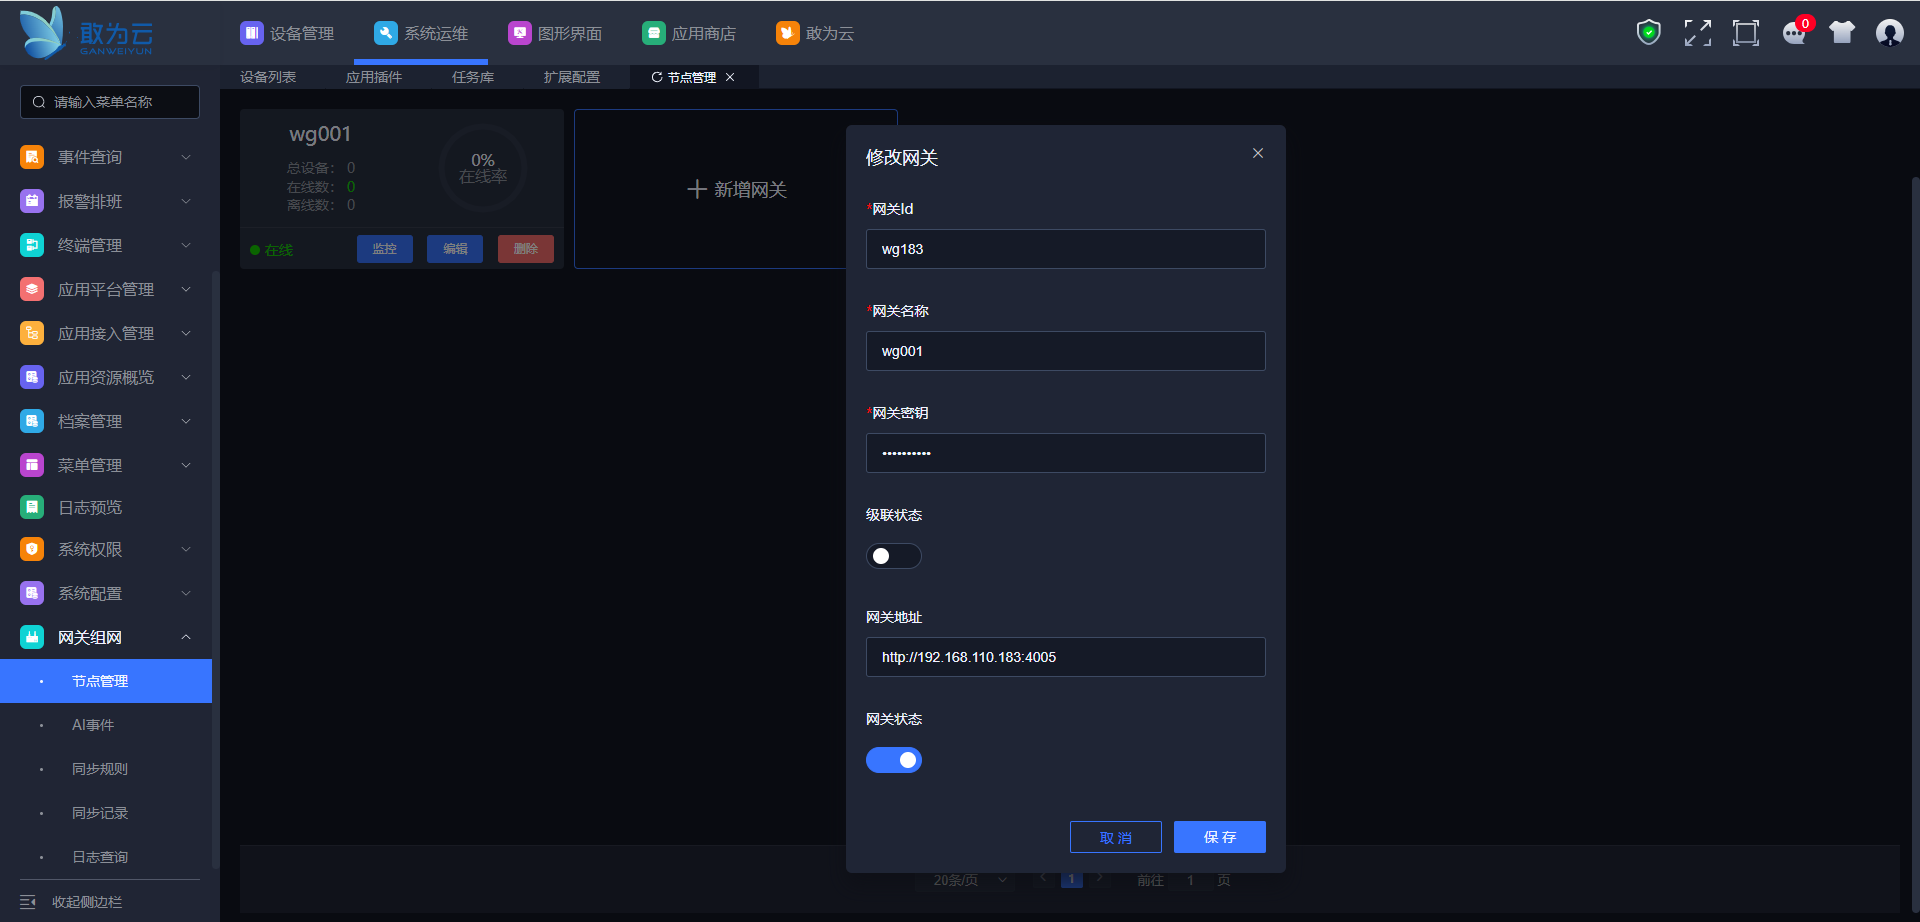
Task: Click the 系统配置 sidebar icon
Action: click(x=32, y=593)
